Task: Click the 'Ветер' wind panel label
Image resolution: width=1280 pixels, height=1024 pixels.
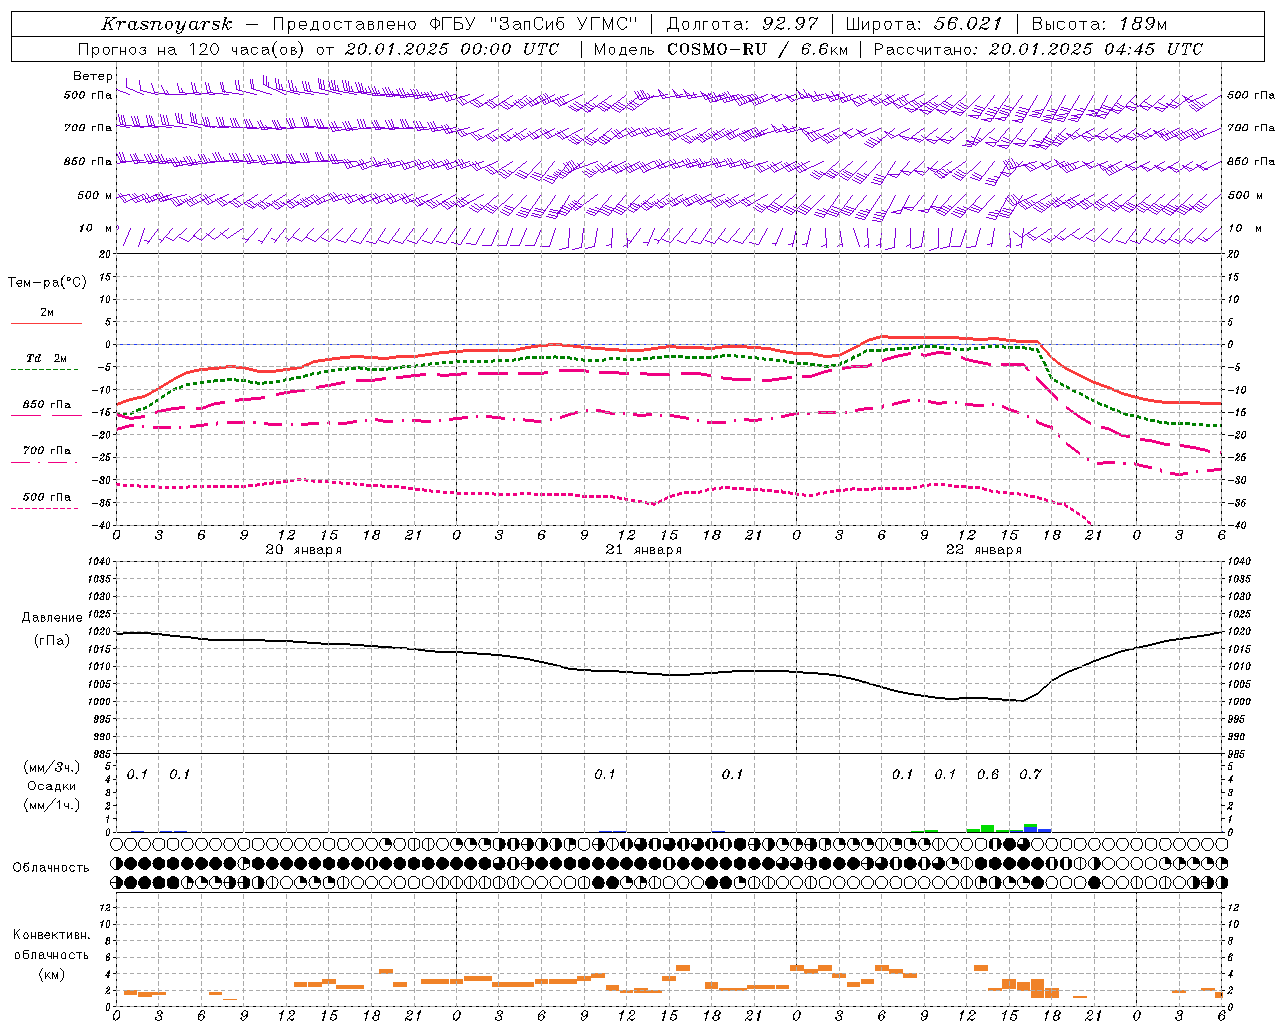Action: [93, 76]
